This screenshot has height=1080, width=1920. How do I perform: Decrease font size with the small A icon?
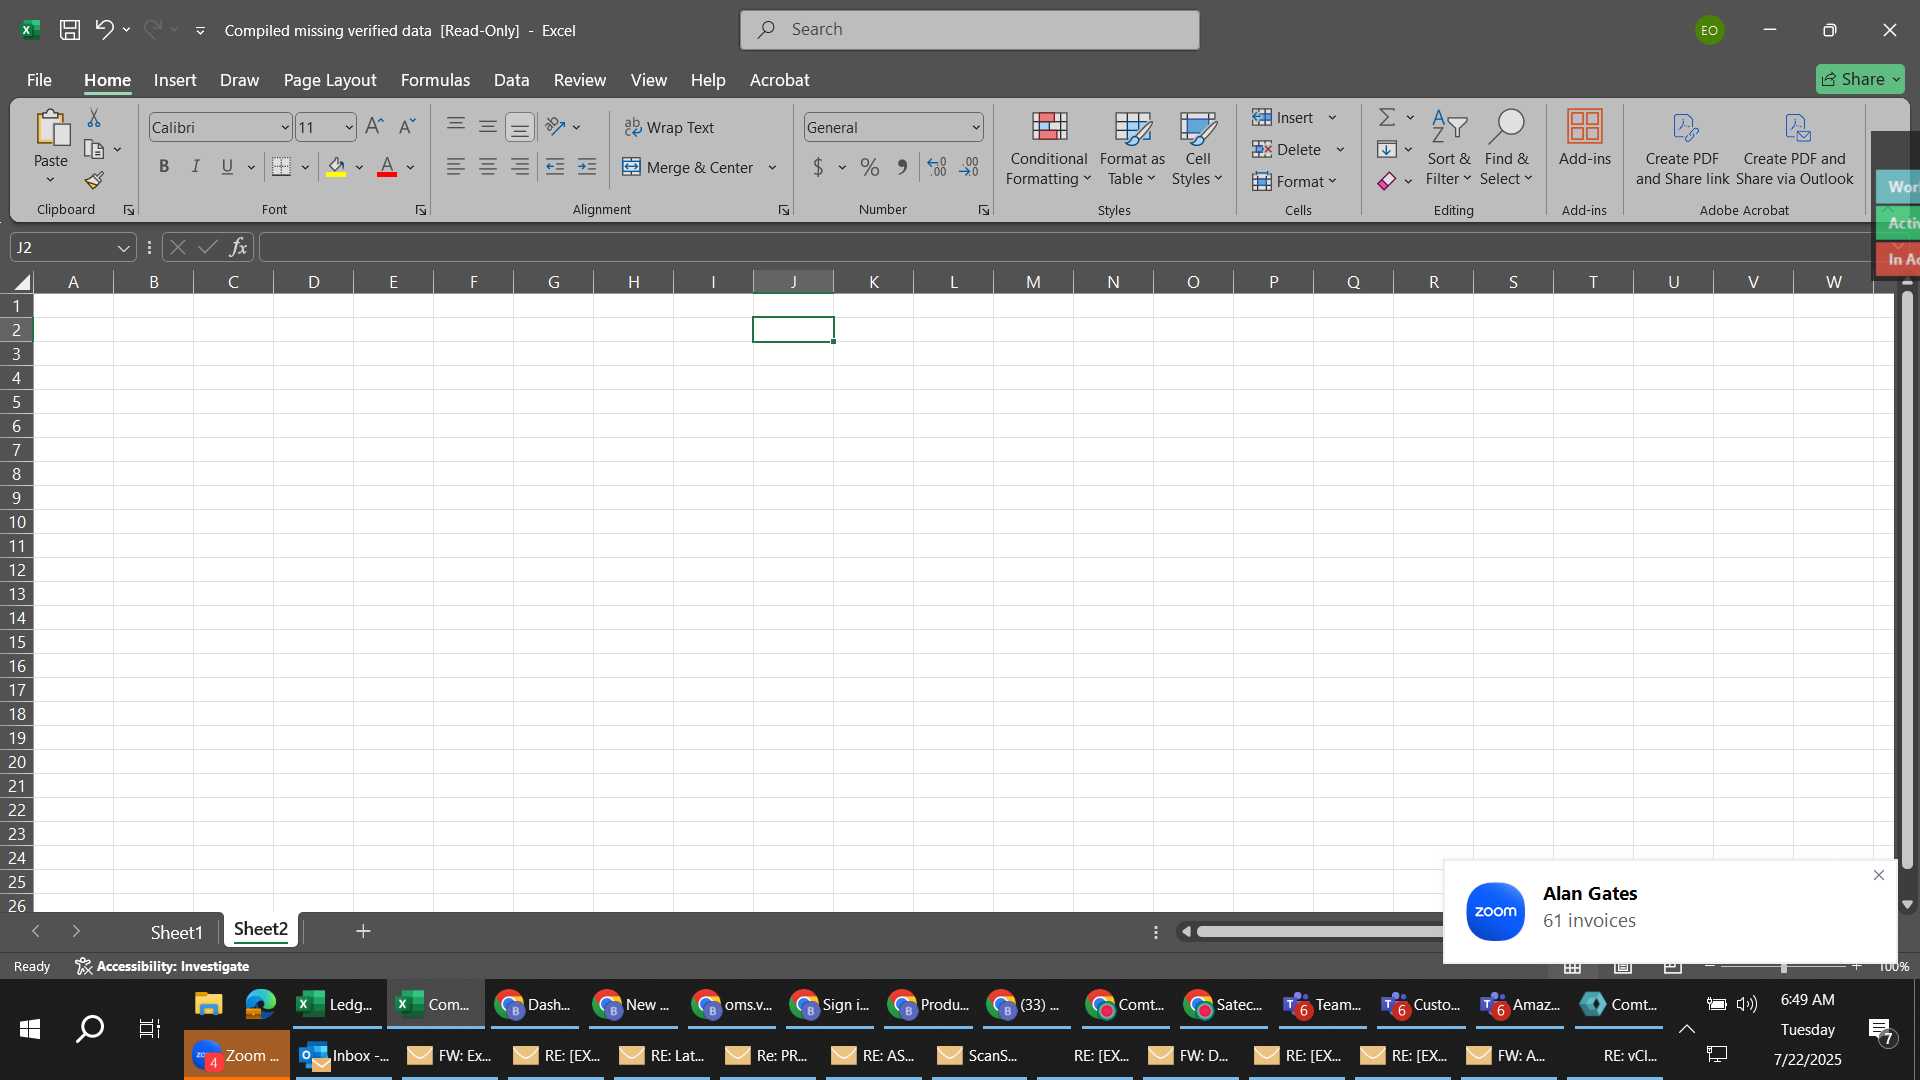pyautogui.click(x=406, y=126)
